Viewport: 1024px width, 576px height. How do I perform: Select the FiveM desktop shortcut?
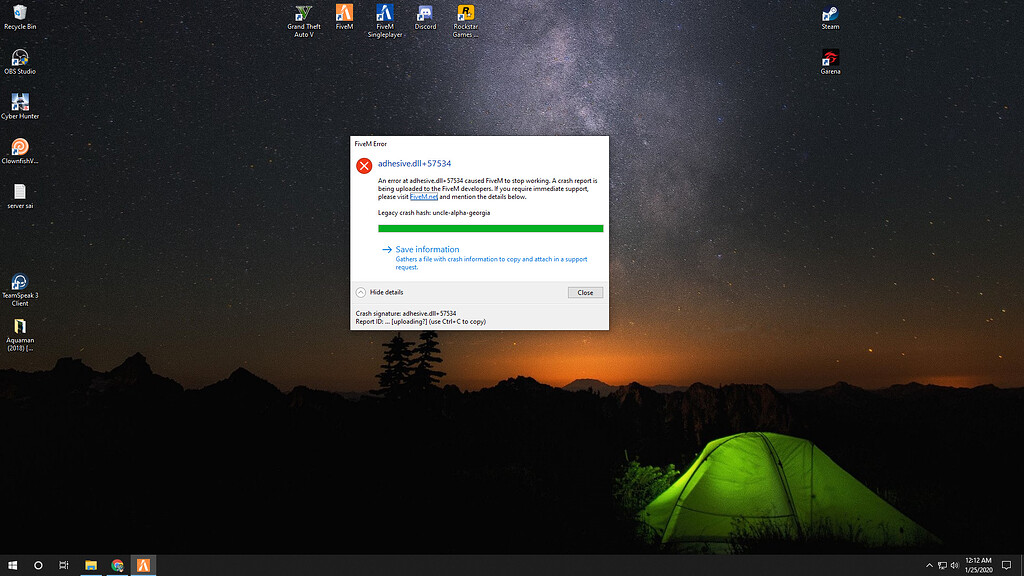[344, 17]
